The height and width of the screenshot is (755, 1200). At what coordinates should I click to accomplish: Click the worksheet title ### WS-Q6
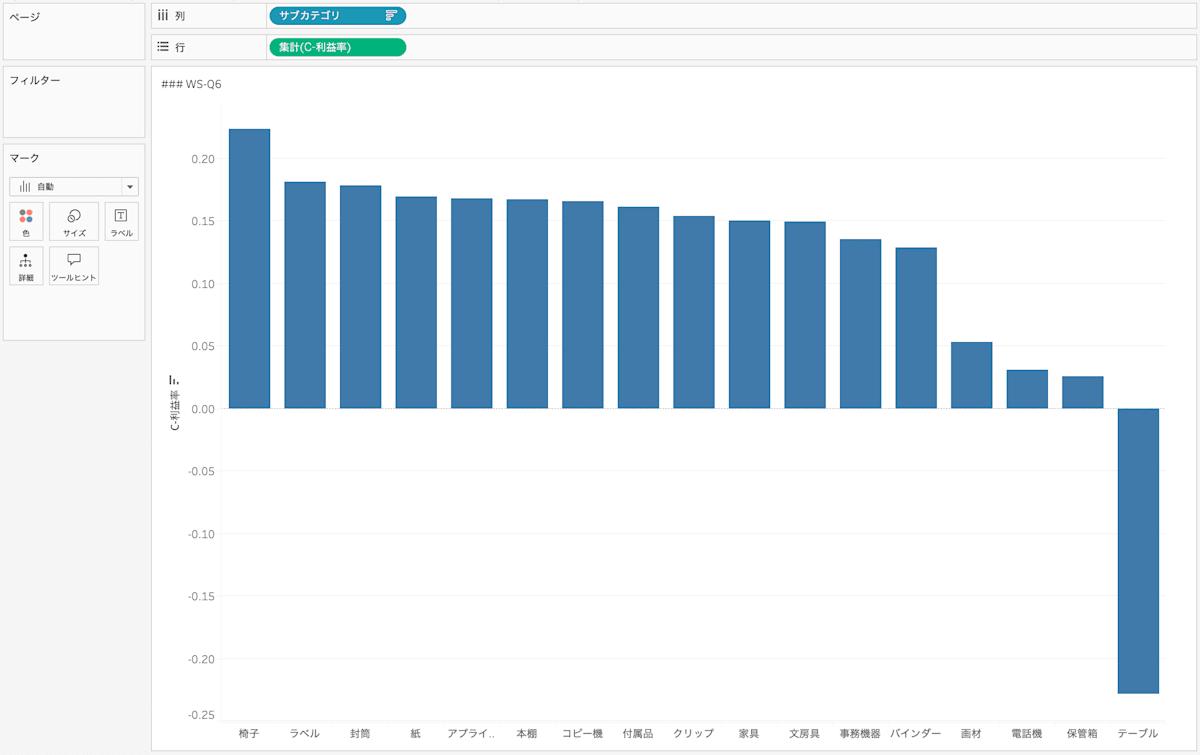[191, 84]
